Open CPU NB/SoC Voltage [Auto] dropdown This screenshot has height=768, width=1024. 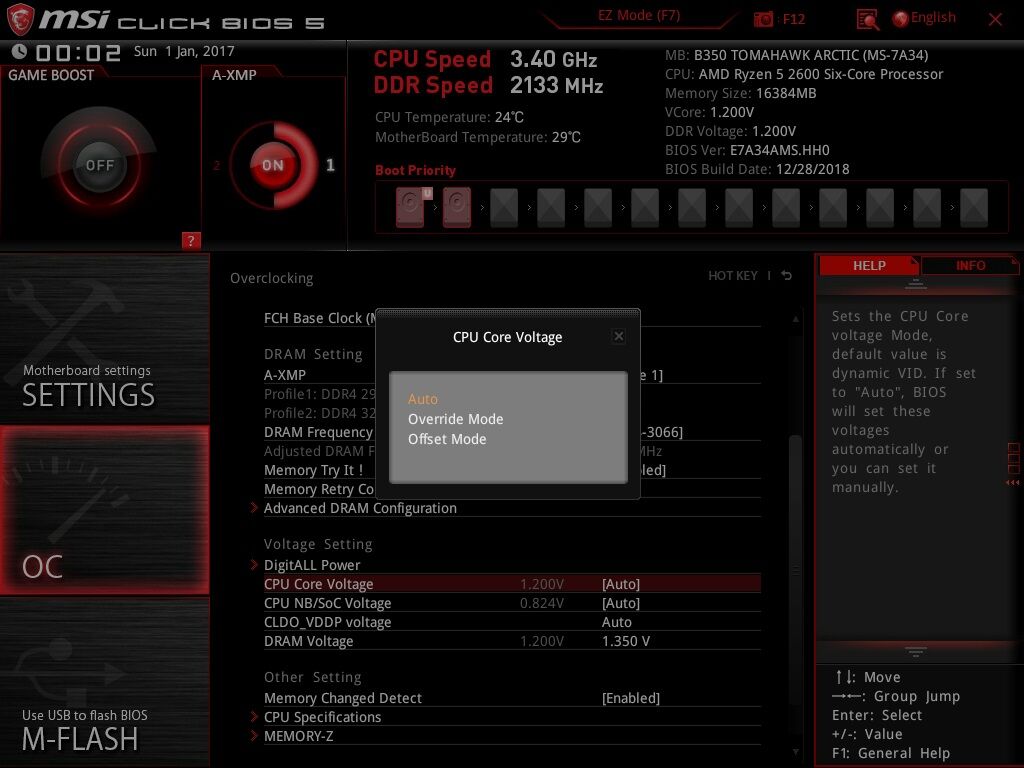[x=620, y=603]
